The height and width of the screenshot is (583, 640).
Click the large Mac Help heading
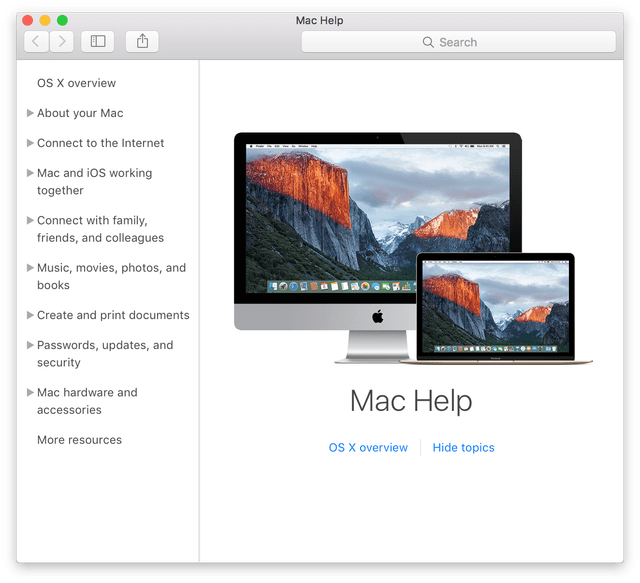(411, 401)
